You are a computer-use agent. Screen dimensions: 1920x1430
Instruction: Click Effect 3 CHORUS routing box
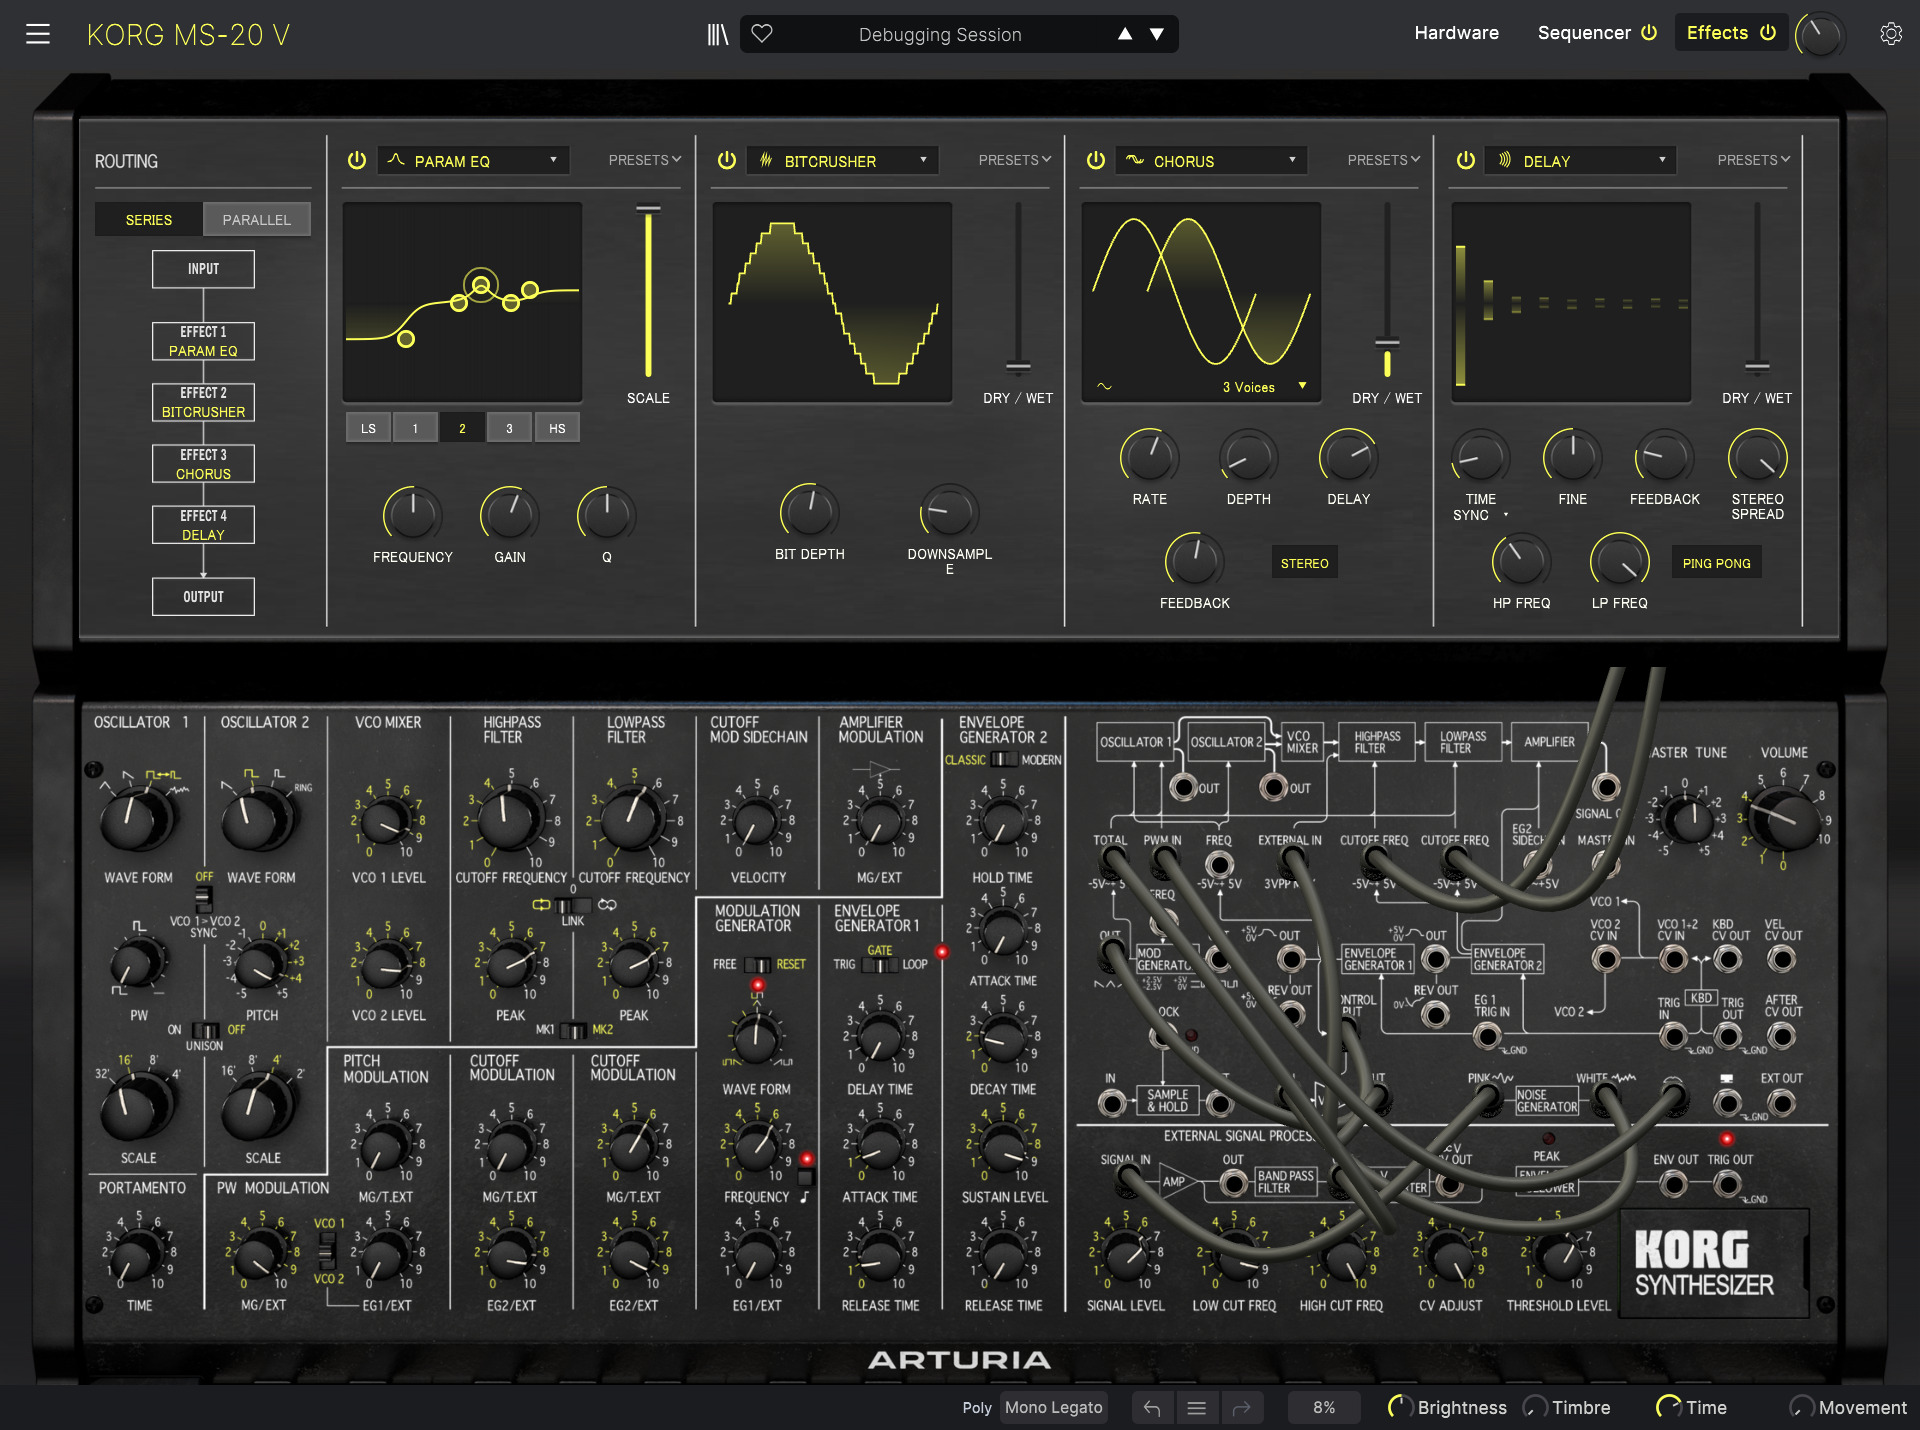[203, 464]
